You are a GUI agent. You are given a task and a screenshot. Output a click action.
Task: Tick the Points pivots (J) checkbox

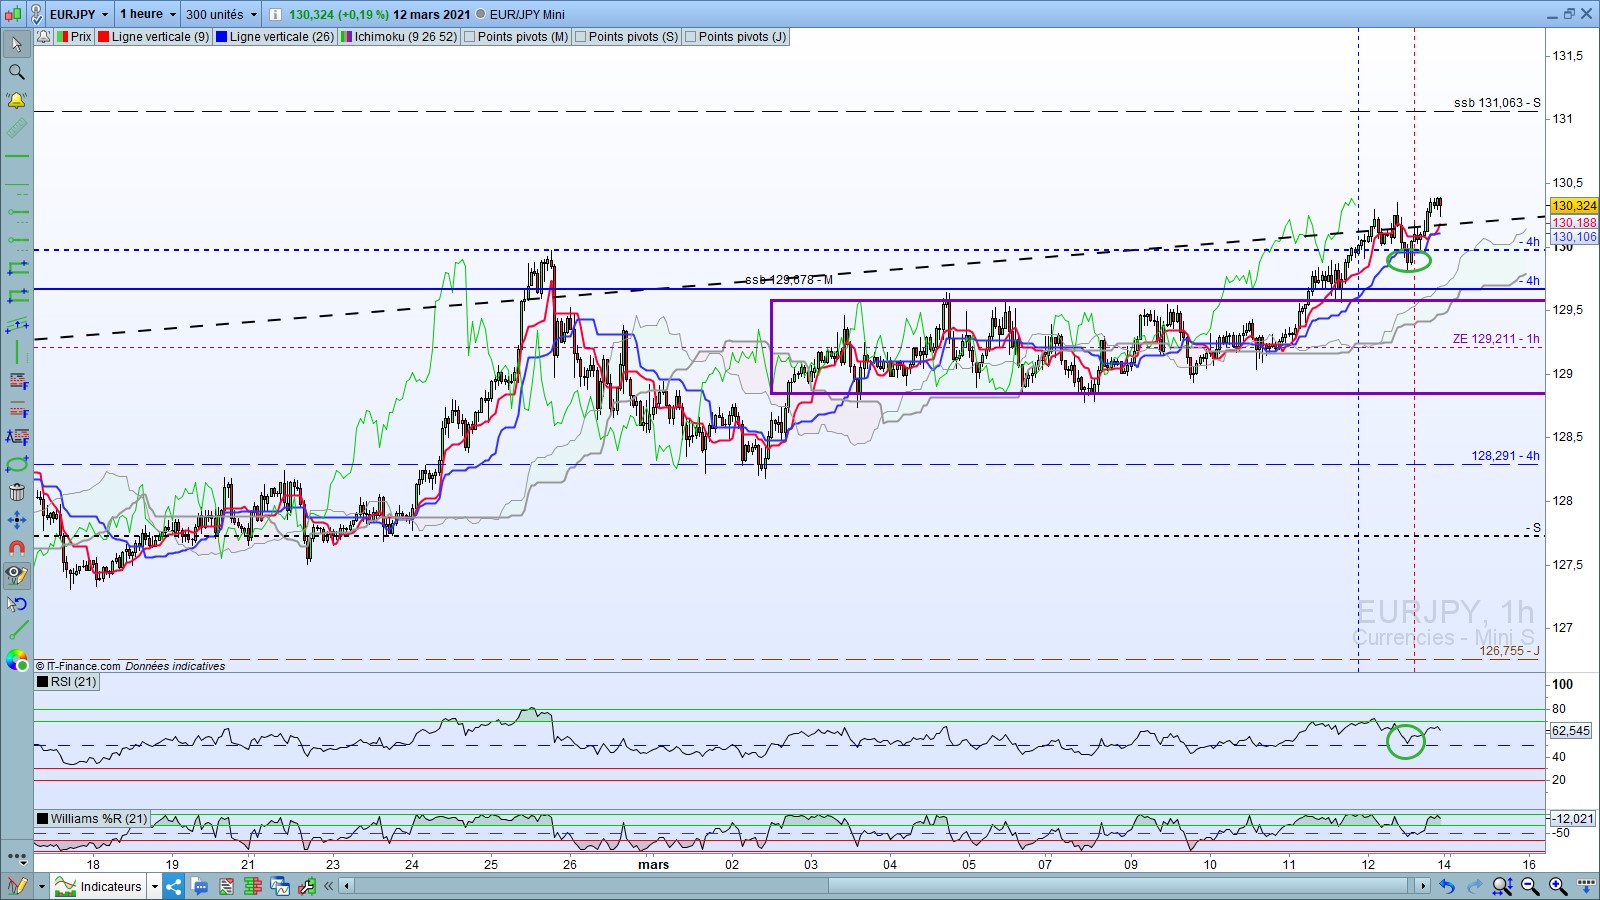click(690, 37)
